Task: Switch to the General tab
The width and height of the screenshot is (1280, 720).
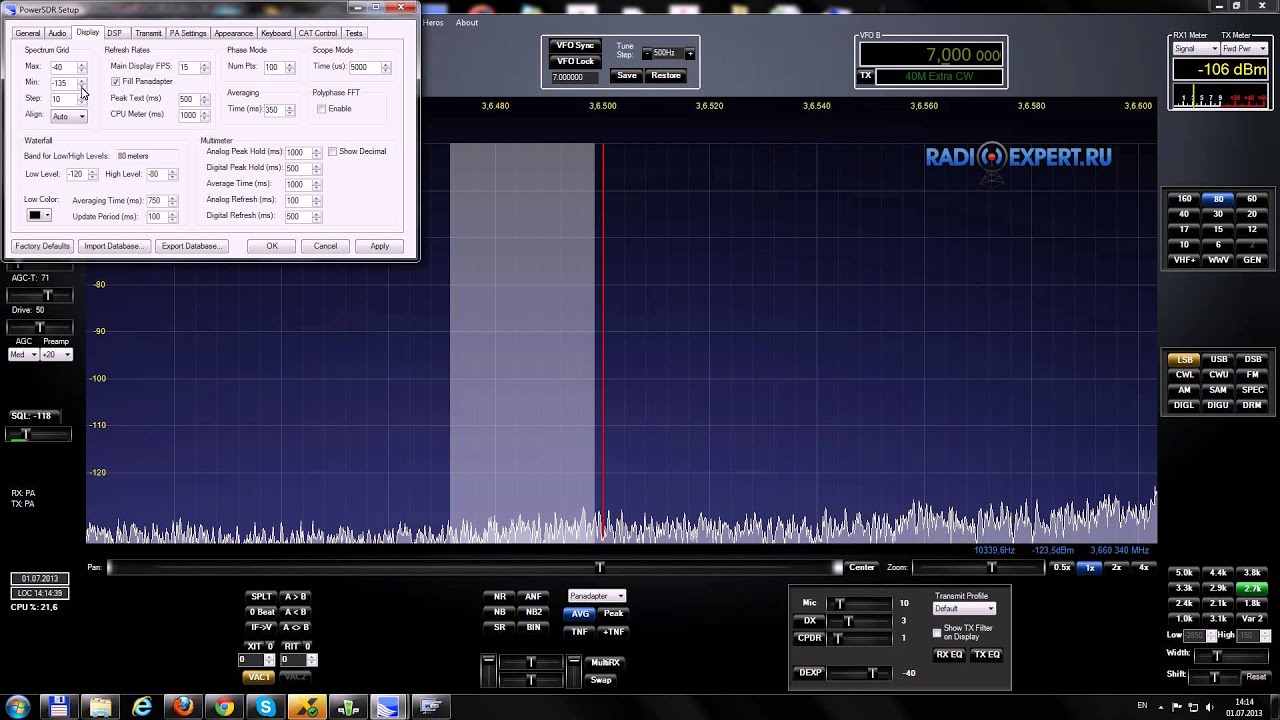Action: click(27, 33)
